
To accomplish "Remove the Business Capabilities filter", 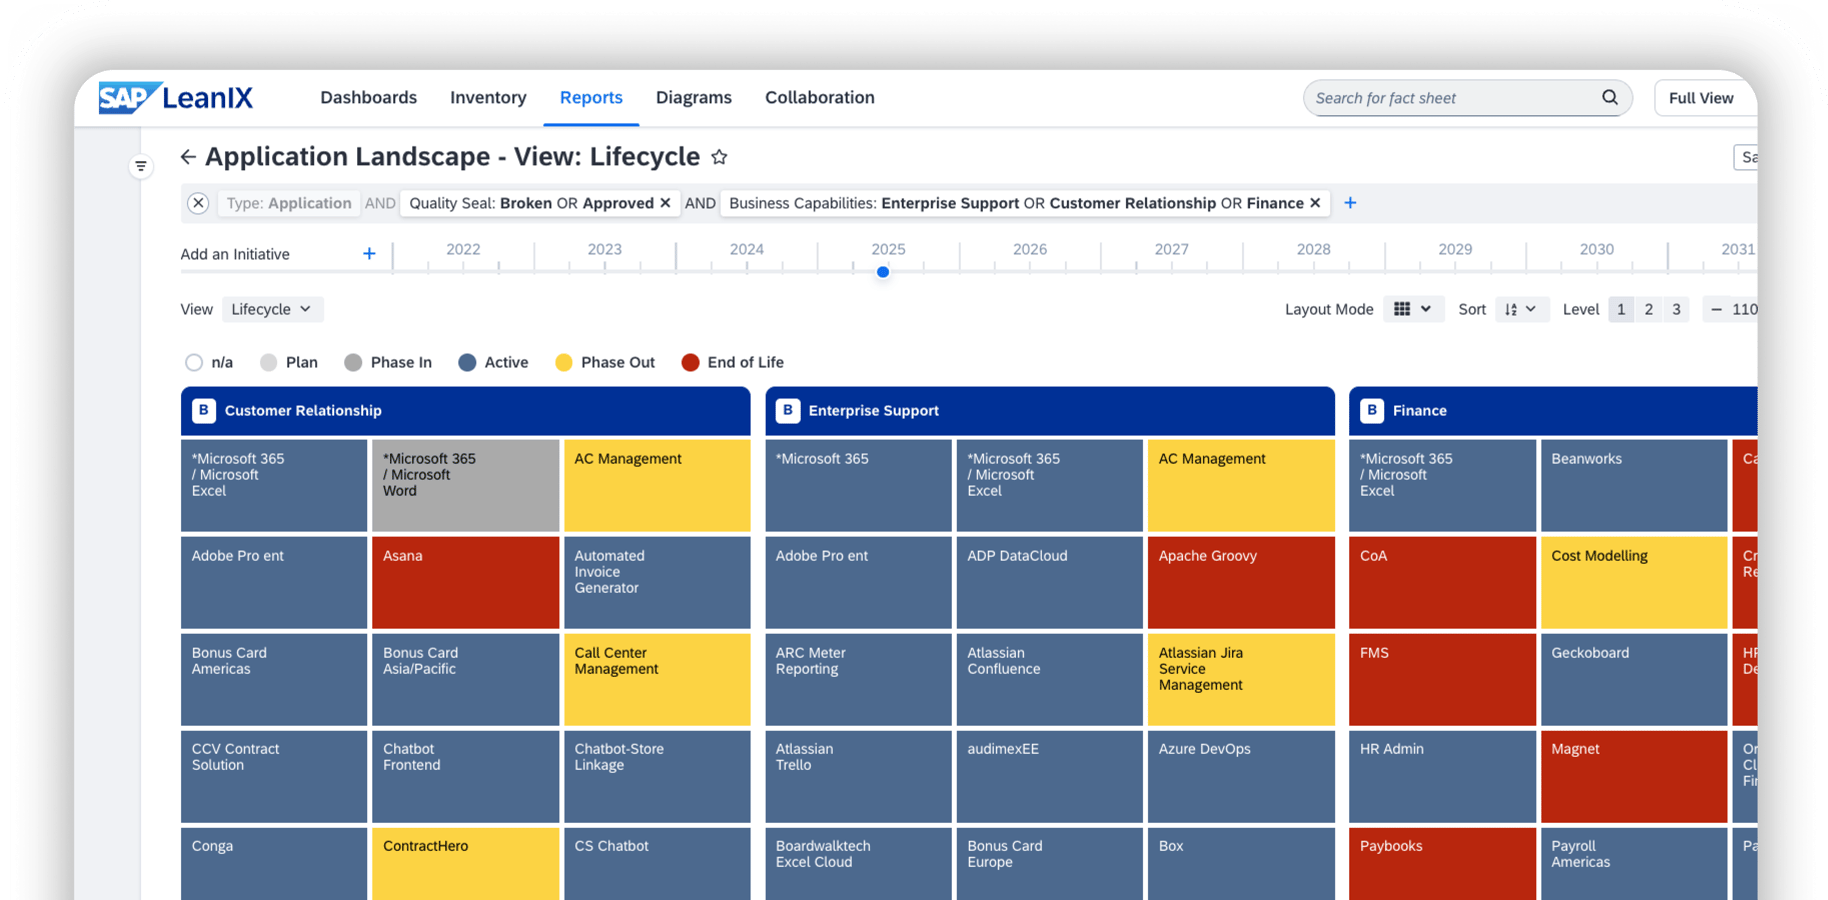I will pyautogui.click(x=1315, y=203).
